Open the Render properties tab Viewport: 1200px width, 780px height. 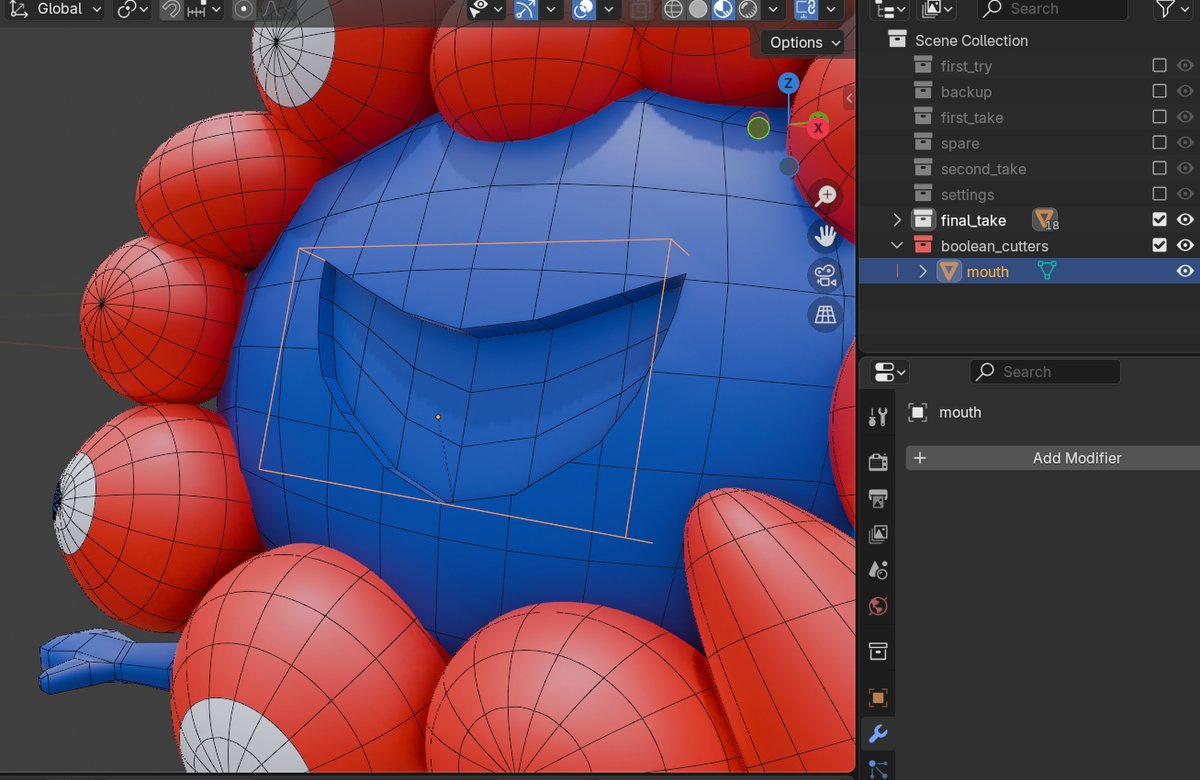tap(878, 462)
